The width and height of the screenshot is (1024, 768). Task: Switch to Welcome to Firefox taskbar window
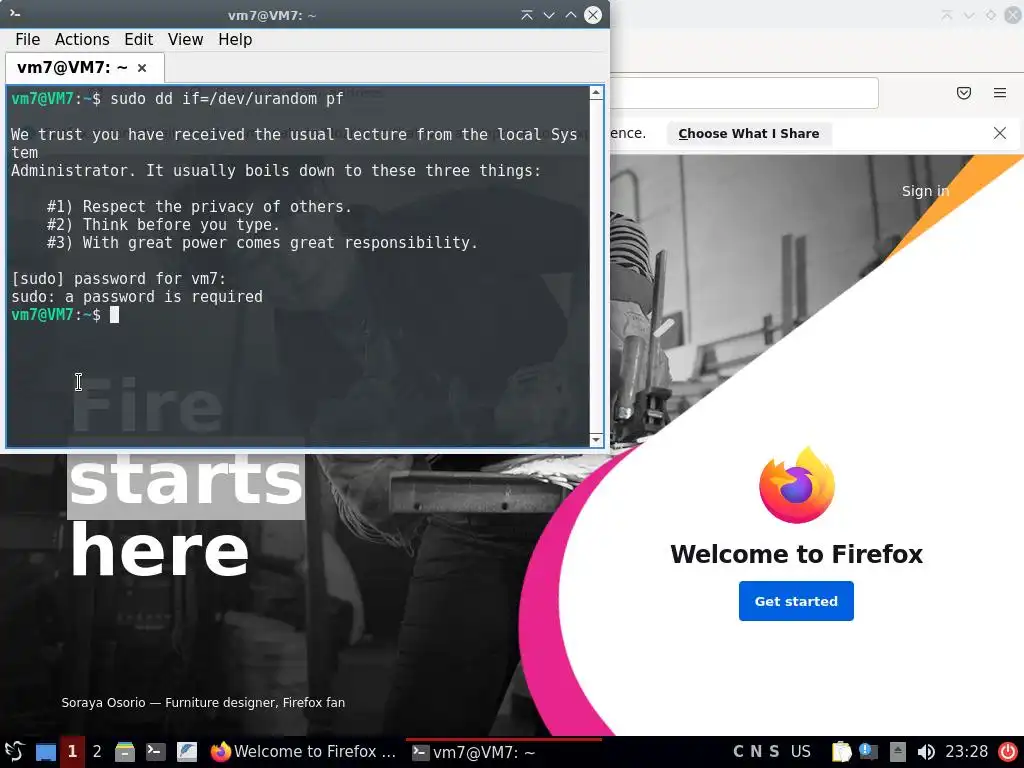click(x=303, y=752)
